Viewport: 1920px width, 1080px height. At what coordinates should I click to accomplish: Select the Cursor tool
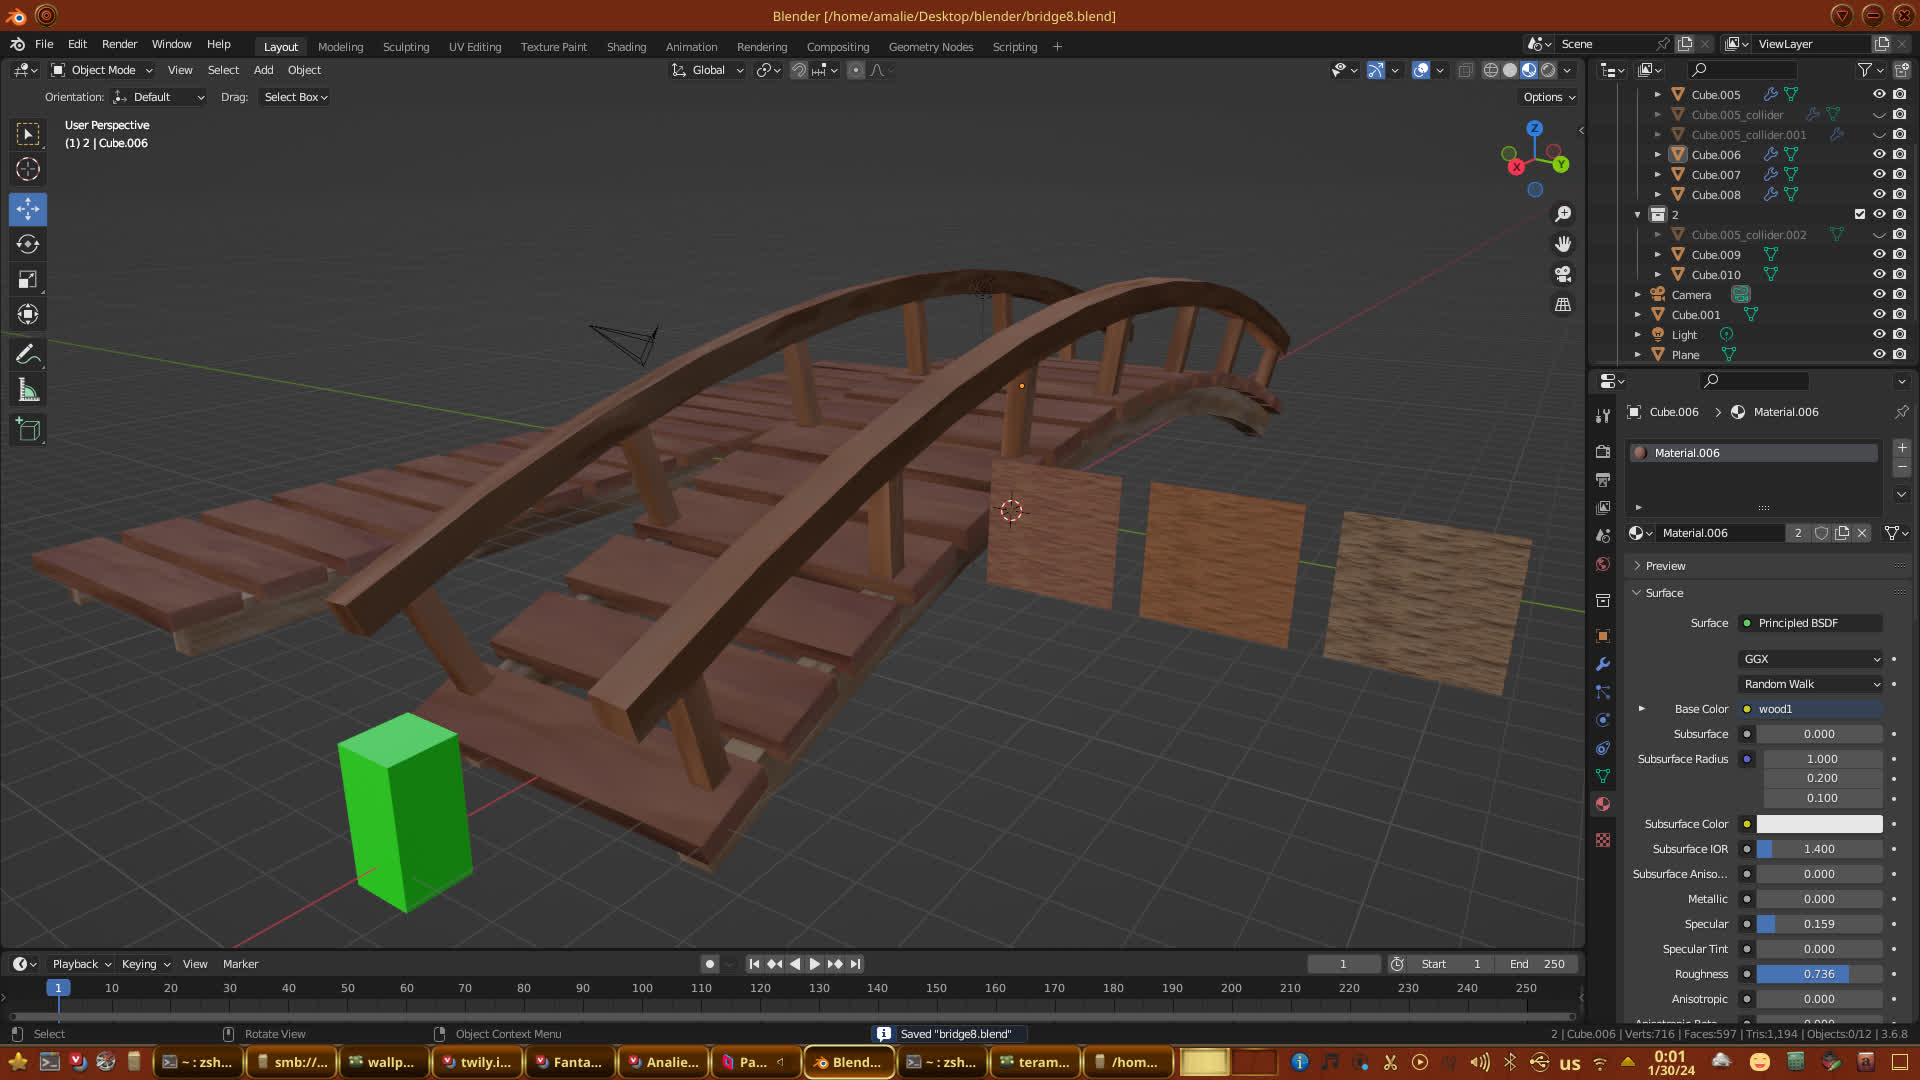[x=28, y=169]
